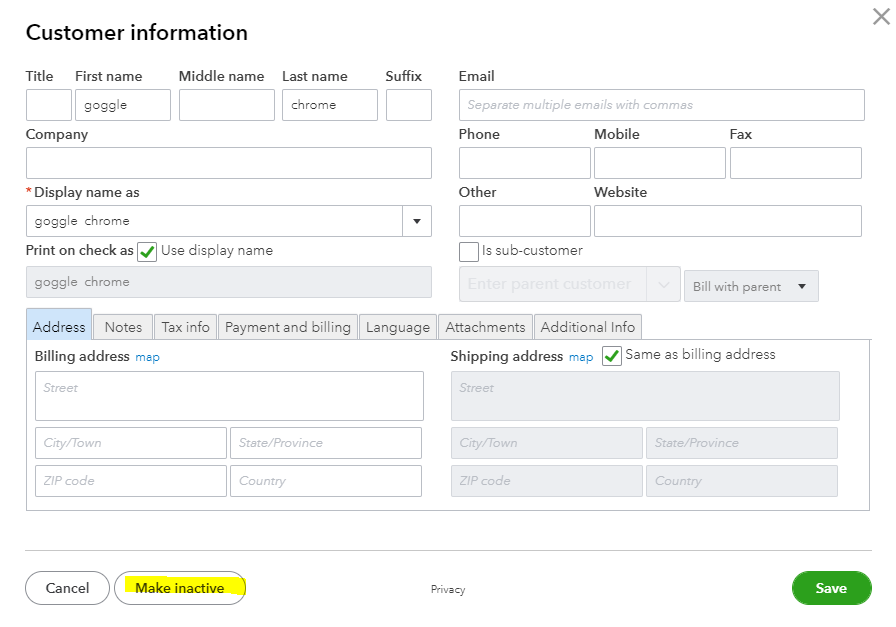The image size is (896, 627).
Task: Go to the Attachments tab
Action: pyautogui.click(x=485, y=327)
